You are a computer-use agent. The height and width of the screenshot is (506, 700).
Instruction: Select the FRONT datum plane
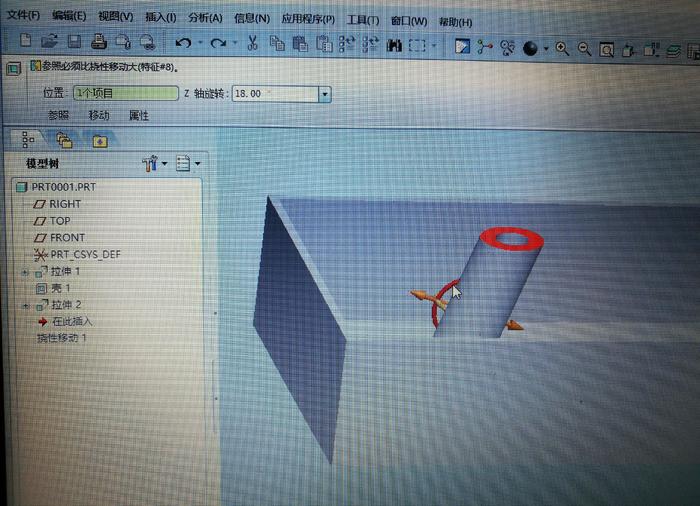[67, 238]
